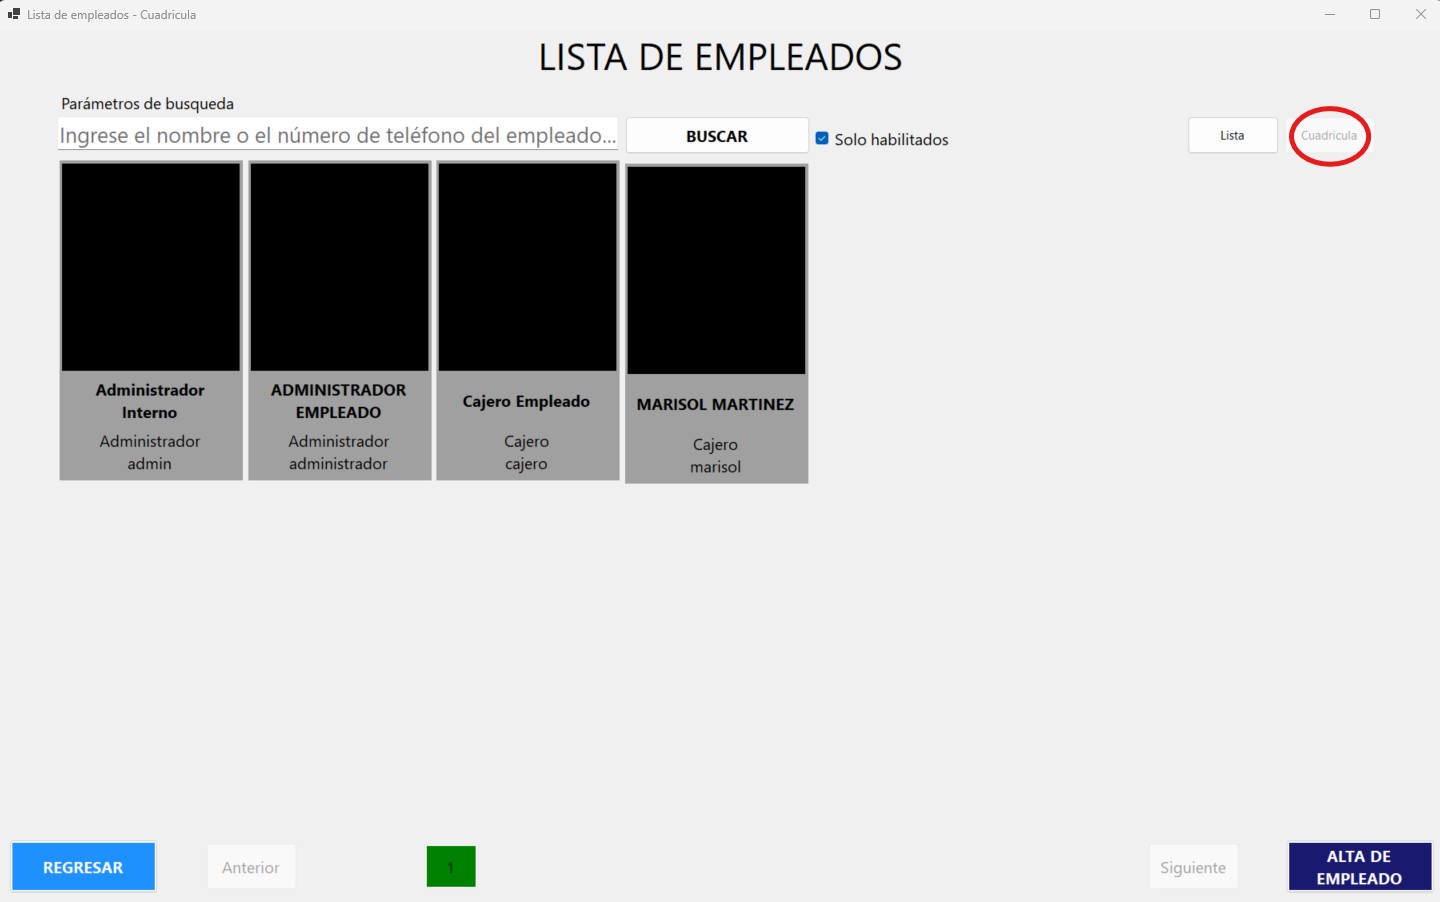This screenshot has width=1440, height=902.
Task: Switch to Lista view
Action: click(x=1232, y=135)
